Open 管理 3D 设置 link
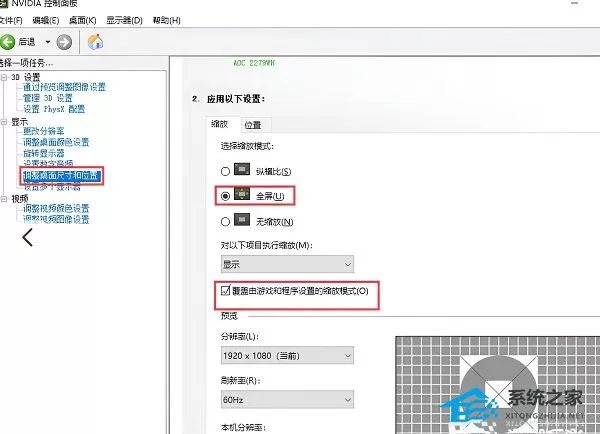Image resolution: width=600 pixels, height=434 pixels. point(48,98)
